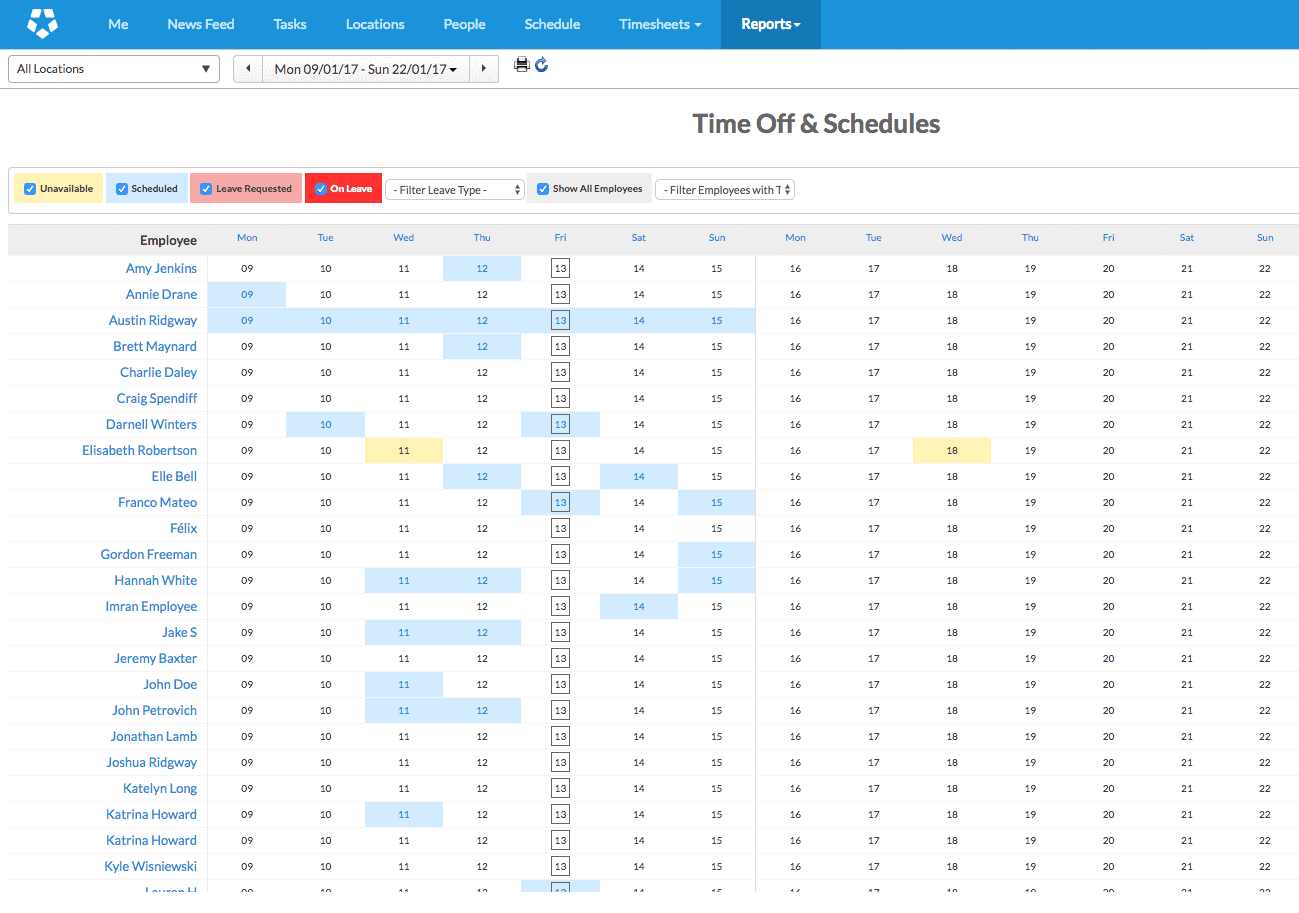
Task: Go to next date range arrow
Action: pos(484,69)
